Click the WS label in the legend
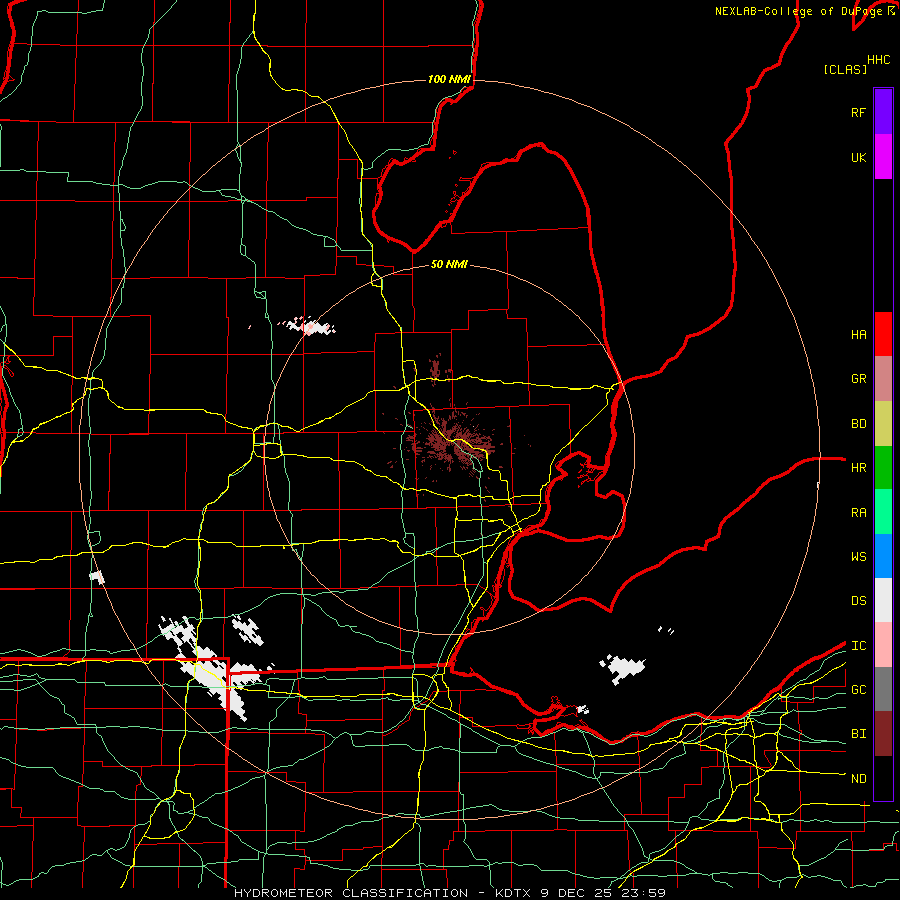 [858, 557]
